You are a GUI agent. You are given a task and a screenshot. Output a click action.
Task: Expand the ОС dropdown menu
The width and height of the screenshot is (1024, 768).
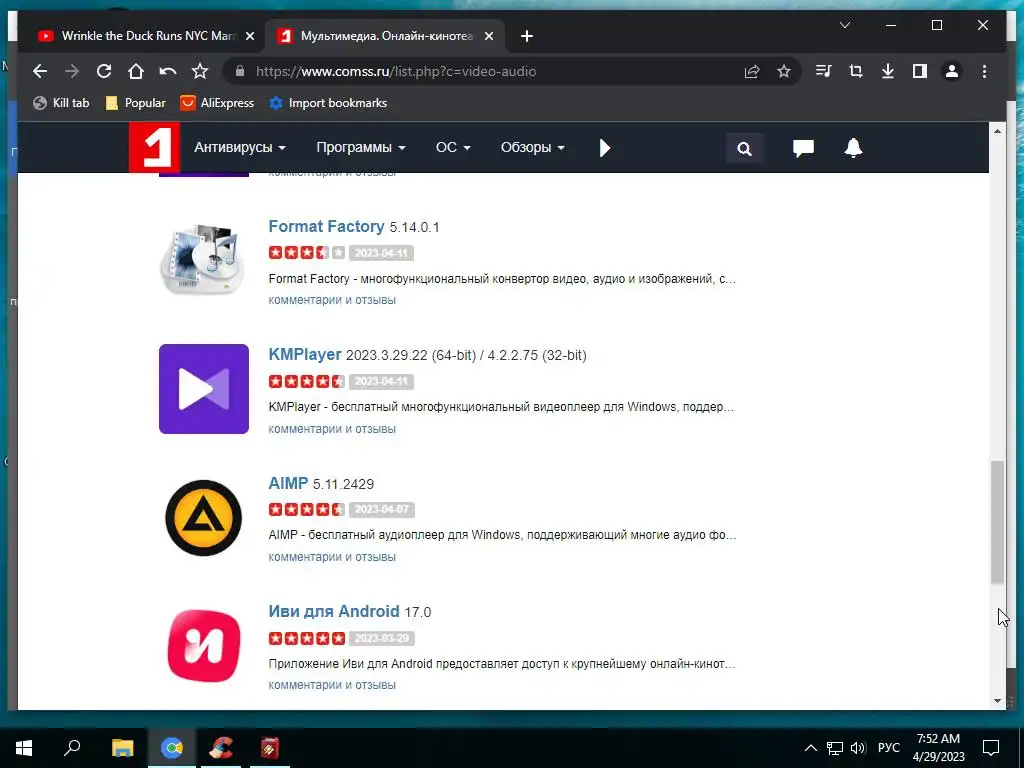[453, 148]
